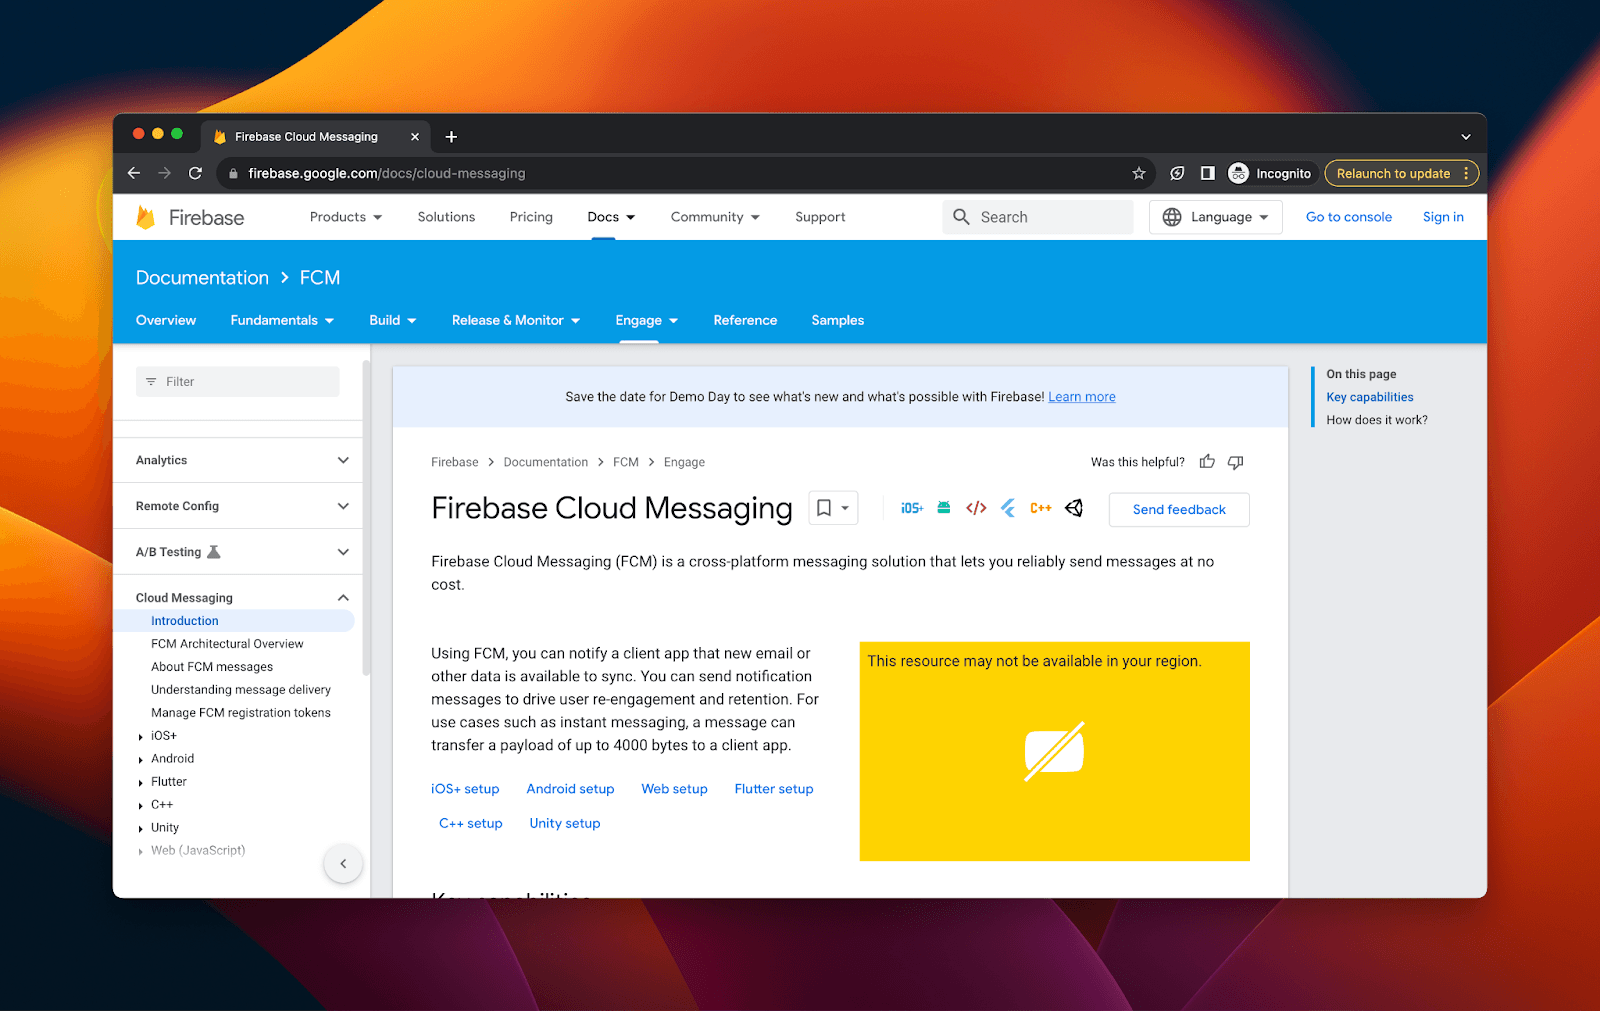The height and width of the screenshot is (1011, 1600).
Task: Open the Fundamentals dropdown tab
Action: pos(282,320)
